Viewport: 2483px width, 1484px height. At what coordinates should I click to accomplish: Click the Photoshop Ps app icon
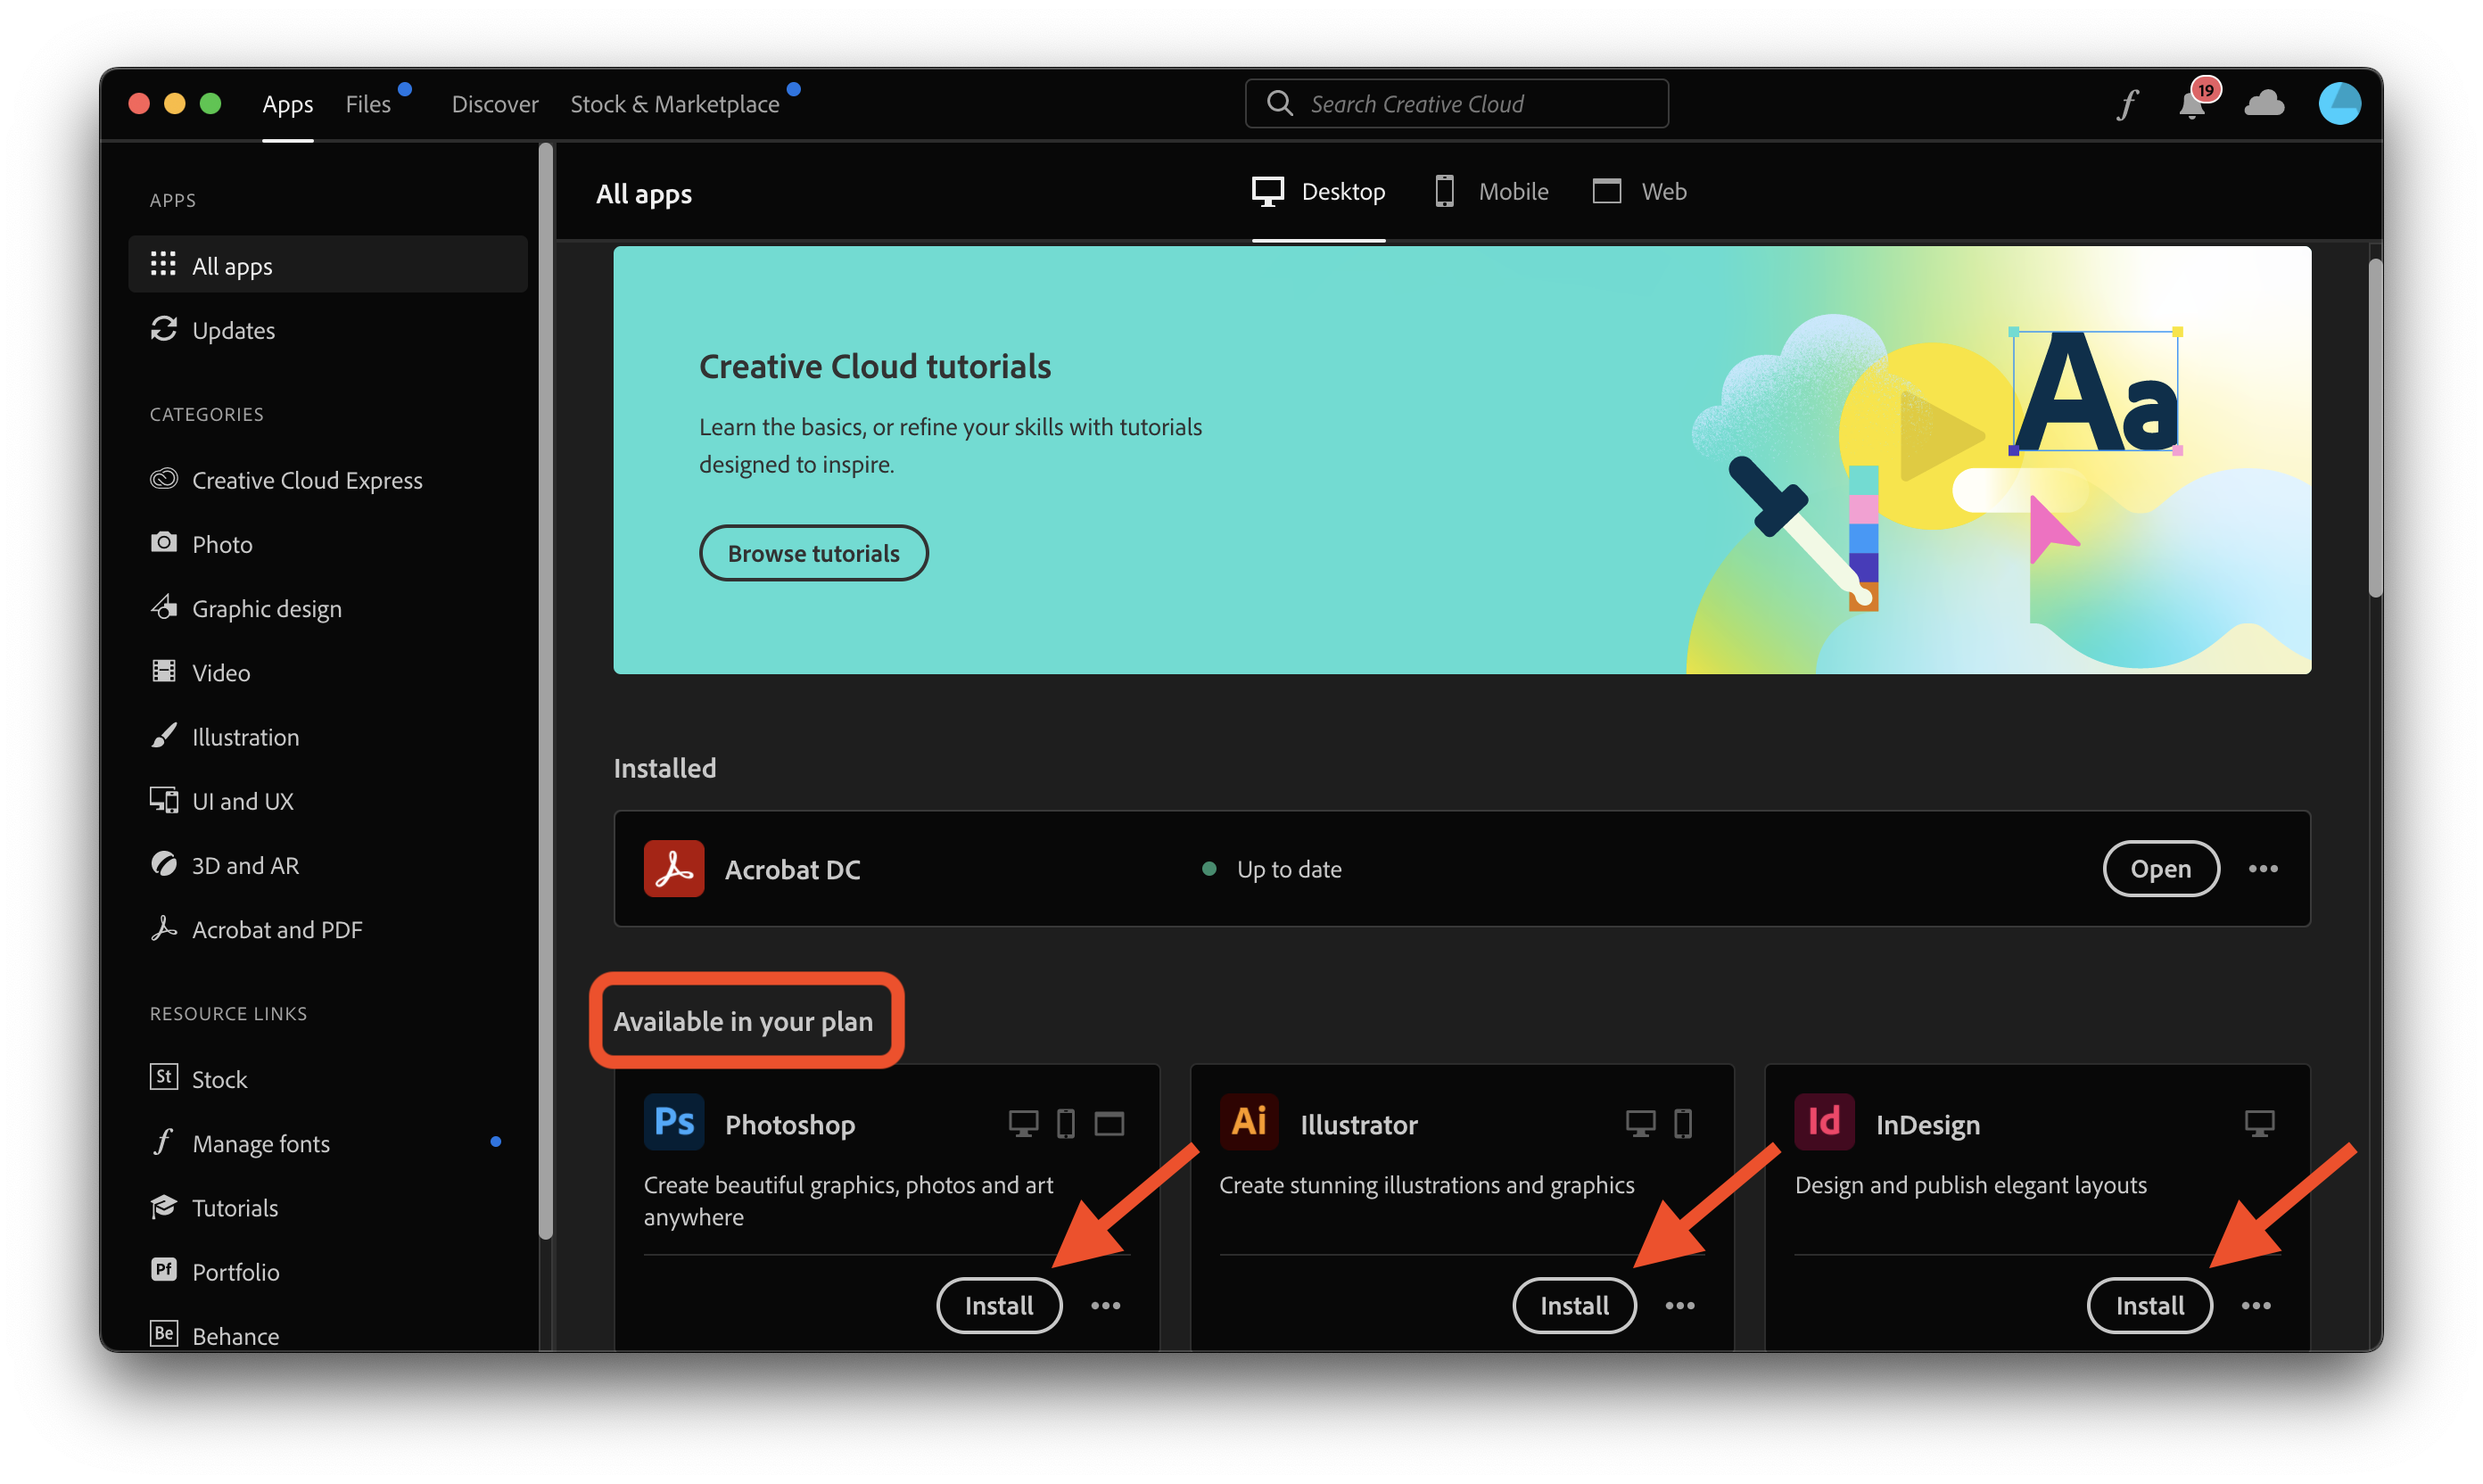point(674,1122)
